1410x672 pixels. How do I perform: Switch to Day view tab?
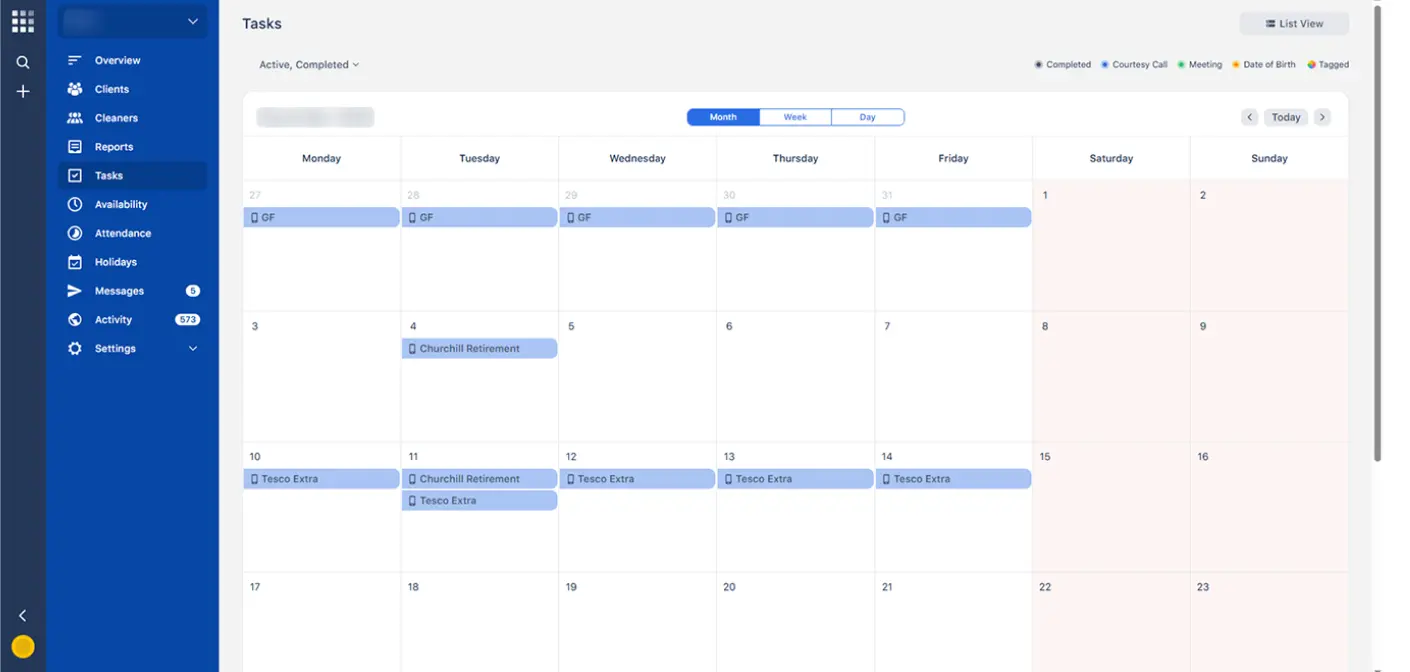[x=867, y=117]
